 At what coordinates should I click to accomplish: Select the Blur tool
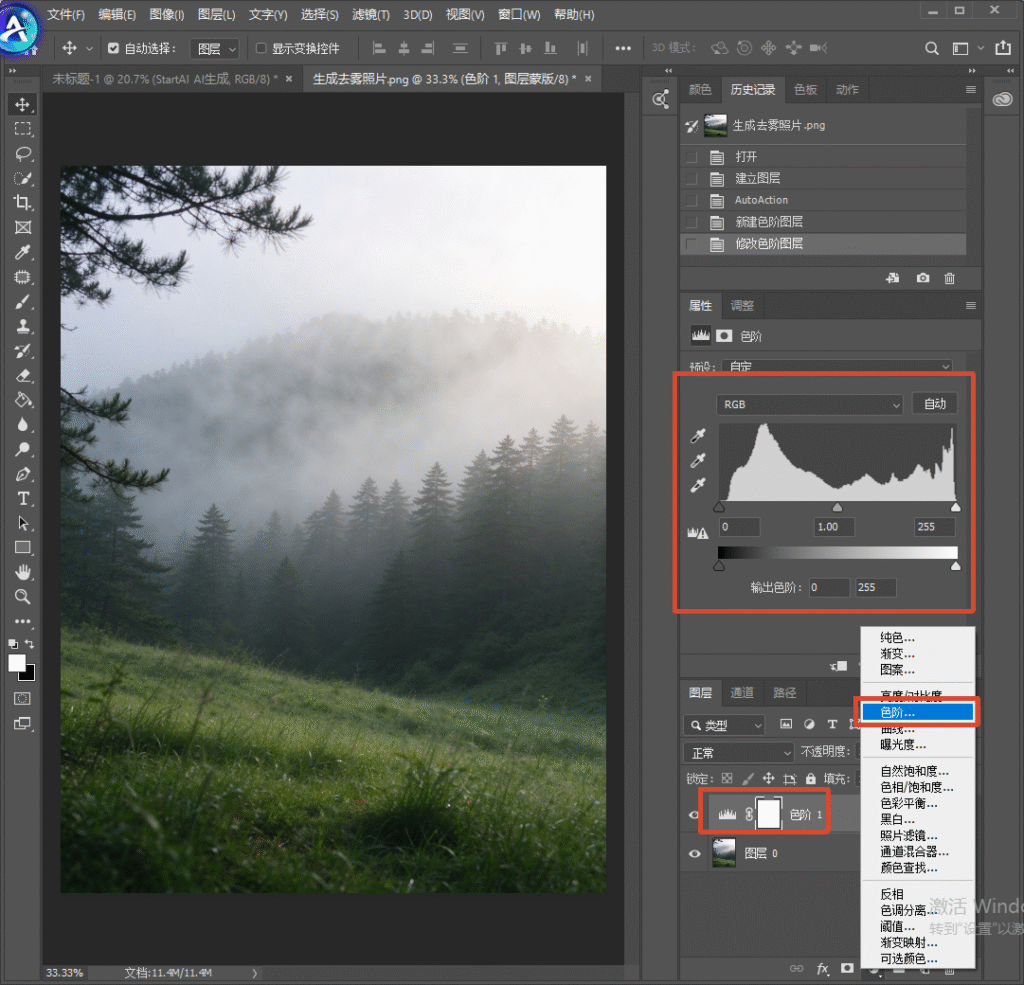23,425
